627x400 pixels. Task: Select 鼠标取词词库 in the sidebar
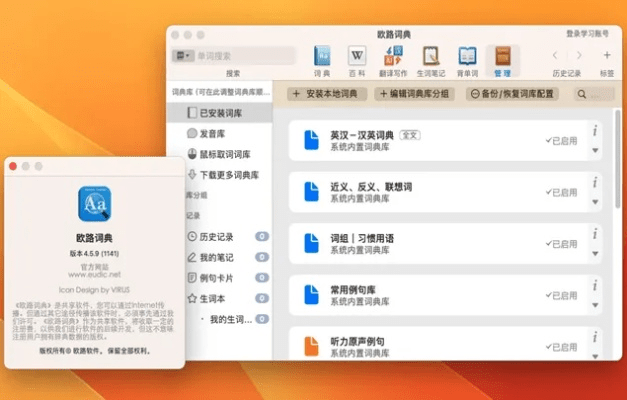(220, 154)
